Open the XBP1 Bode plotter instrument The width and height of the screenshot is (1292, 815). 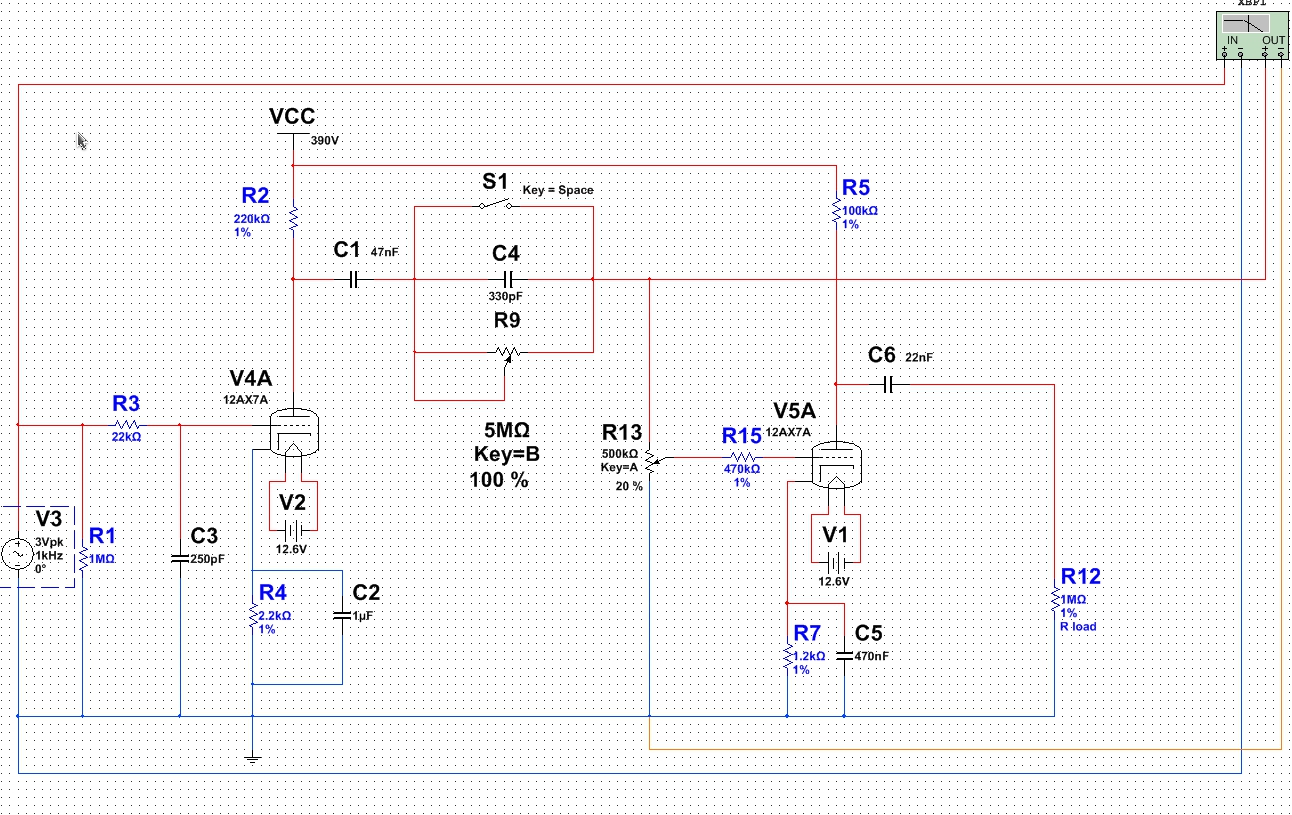1252,30
